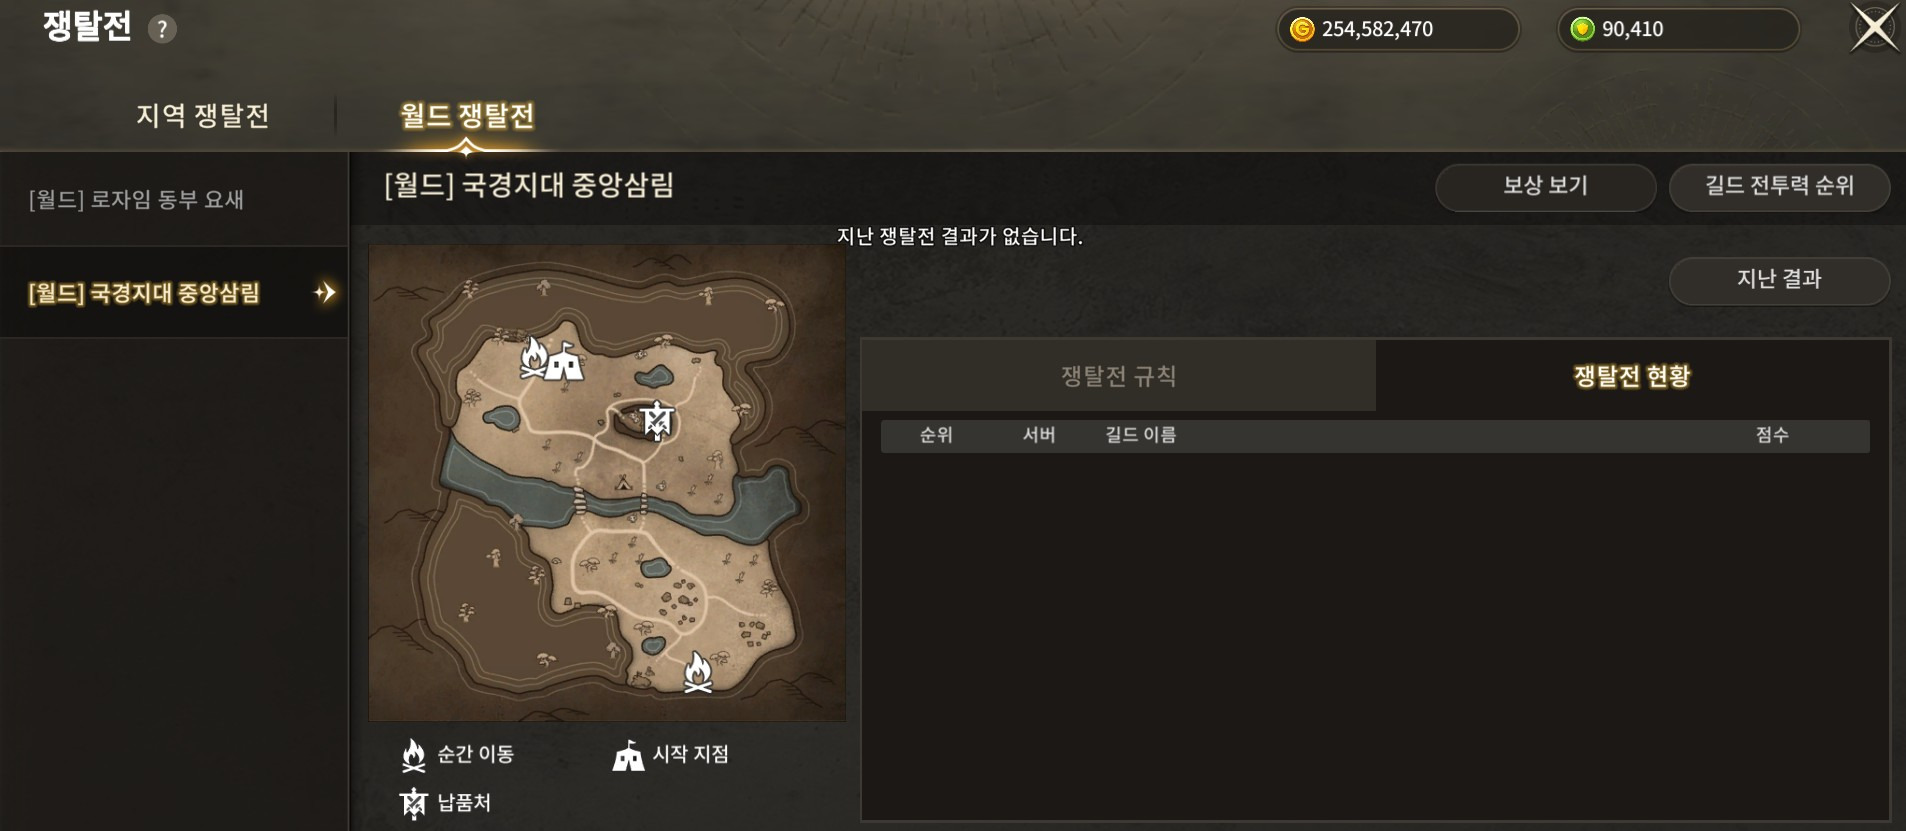Click the 시작 지점 legend tent icon

[628, 756]
